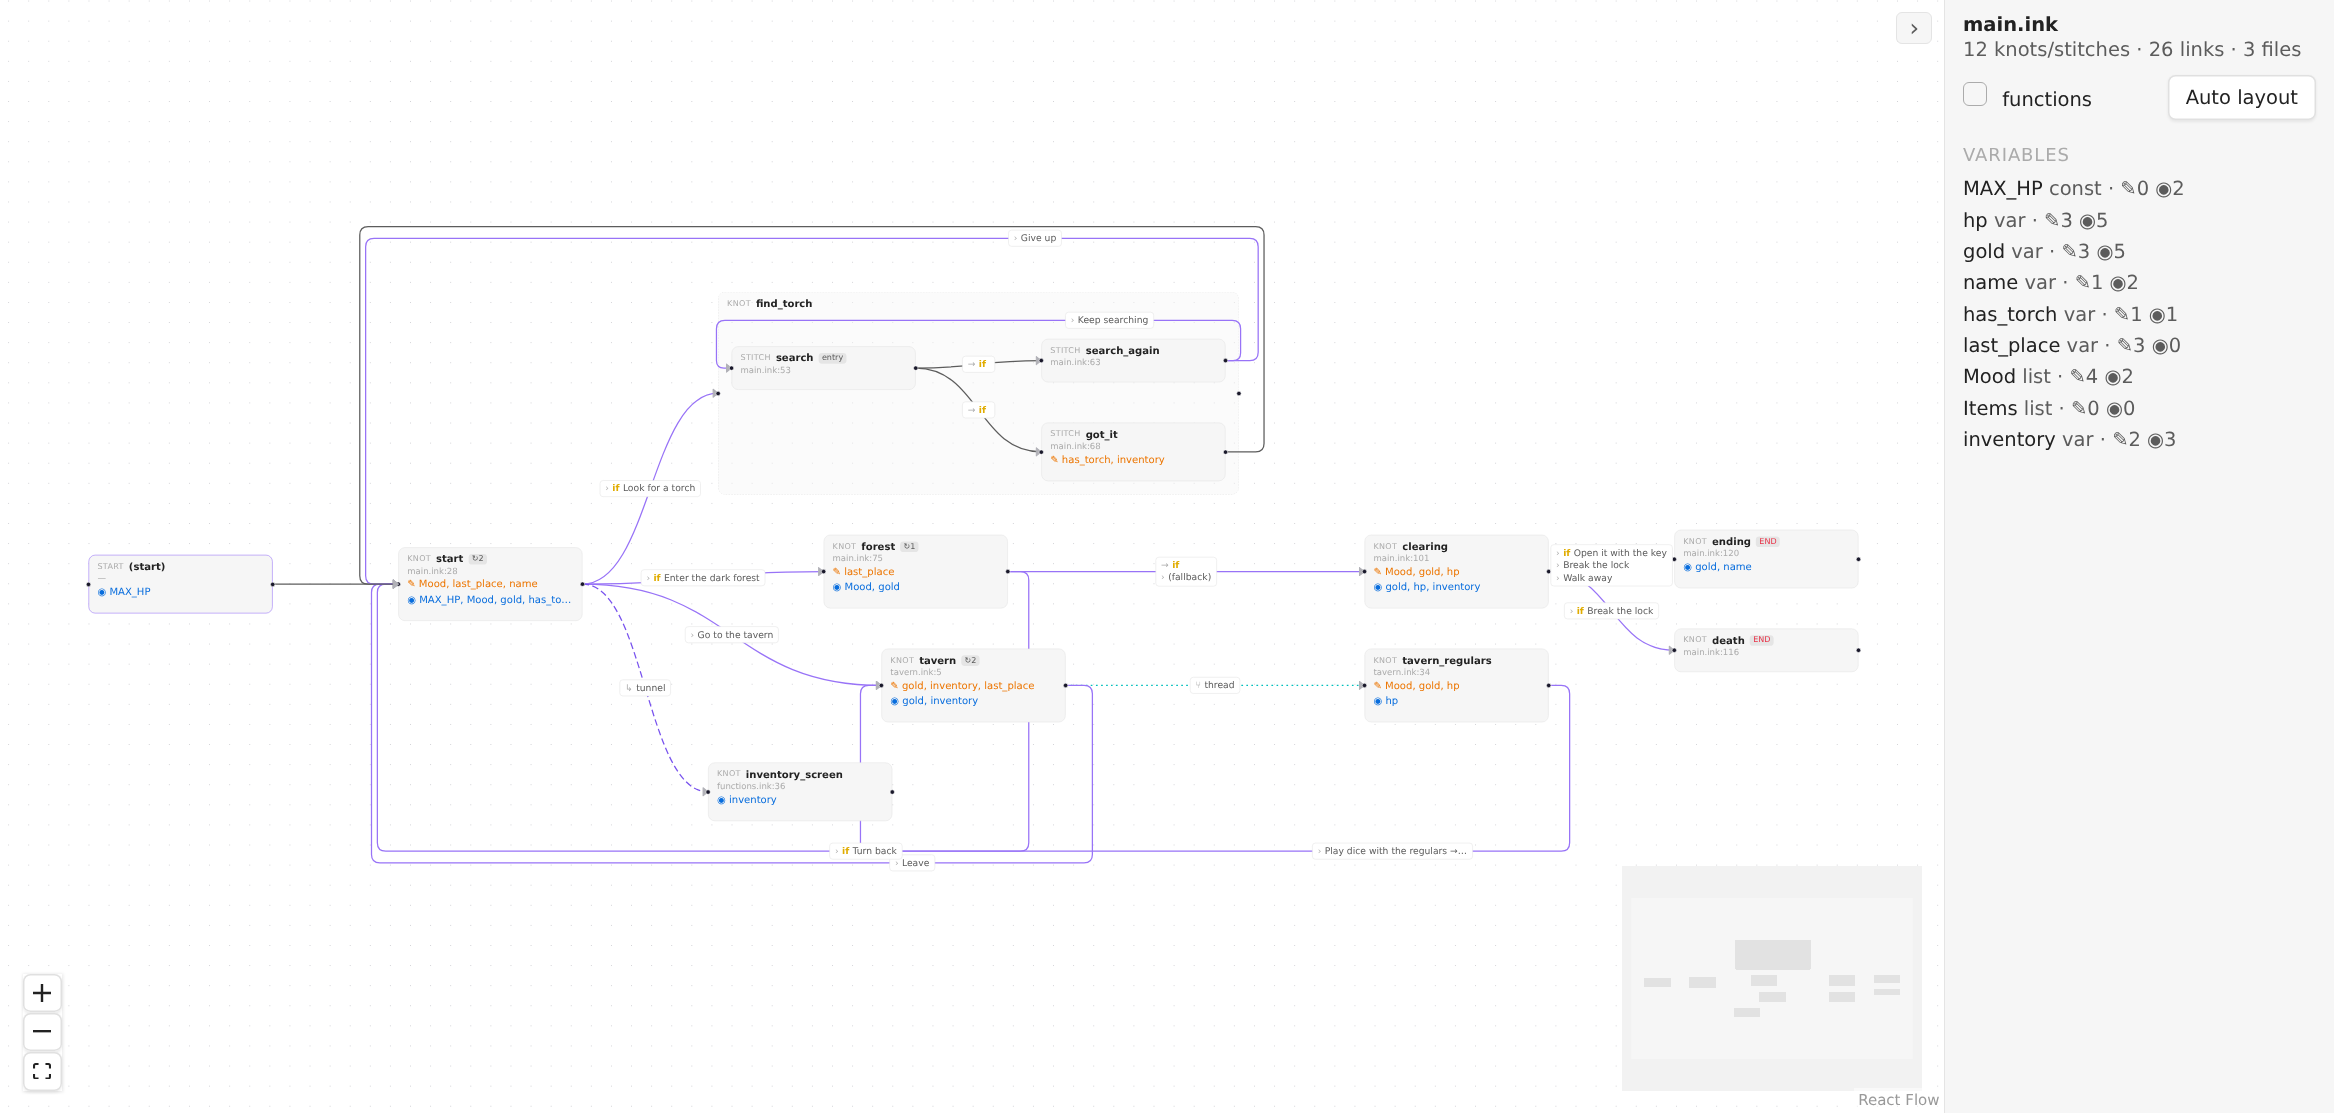The image size is (2334, 1113).
Task: Click the zoom out minus button
Action: [x=42, y=1032]
